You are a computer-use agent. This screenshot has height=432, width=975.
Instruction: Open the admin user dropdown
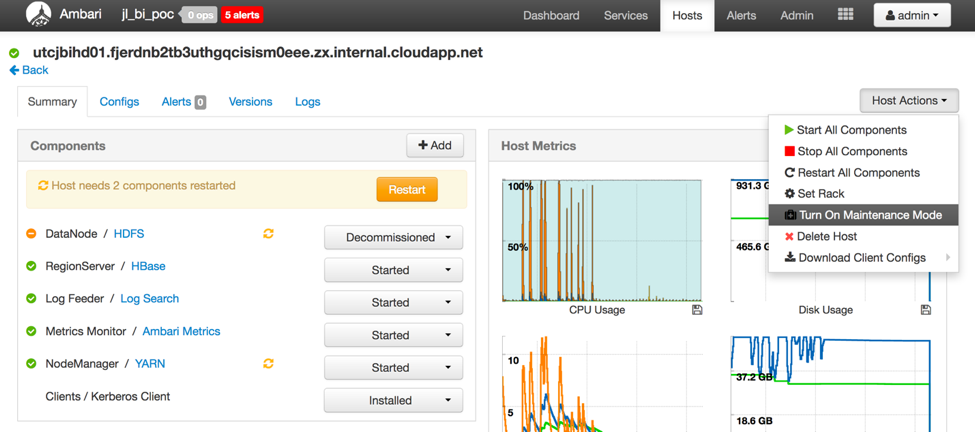click(912, 15)
